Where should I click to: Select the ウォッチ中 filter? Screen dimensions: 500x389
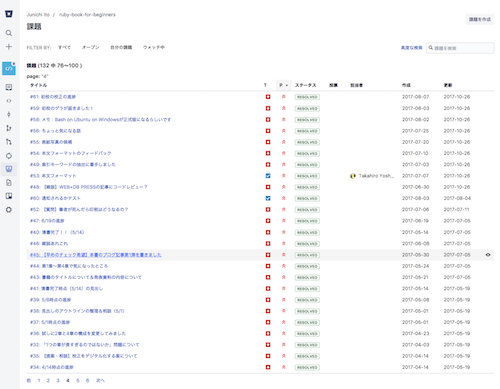154,47
